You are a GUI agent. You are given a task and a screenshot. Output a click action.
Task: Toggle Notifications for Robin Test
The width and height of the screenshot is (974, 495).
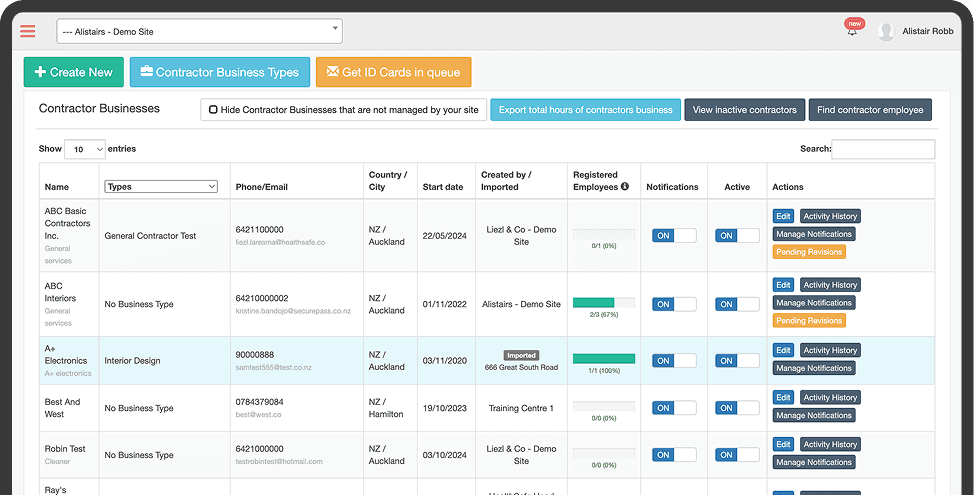point(674,455)
